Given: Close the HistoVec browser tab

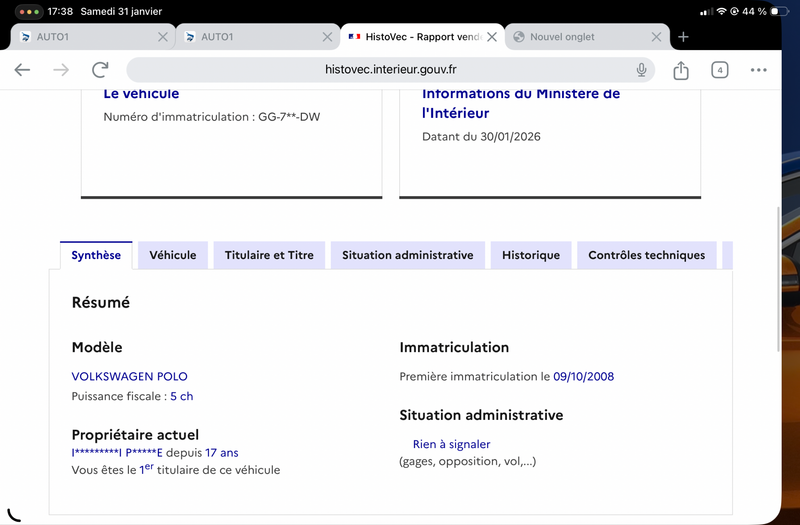Looking at the screenshot, I should coord(491,37).
